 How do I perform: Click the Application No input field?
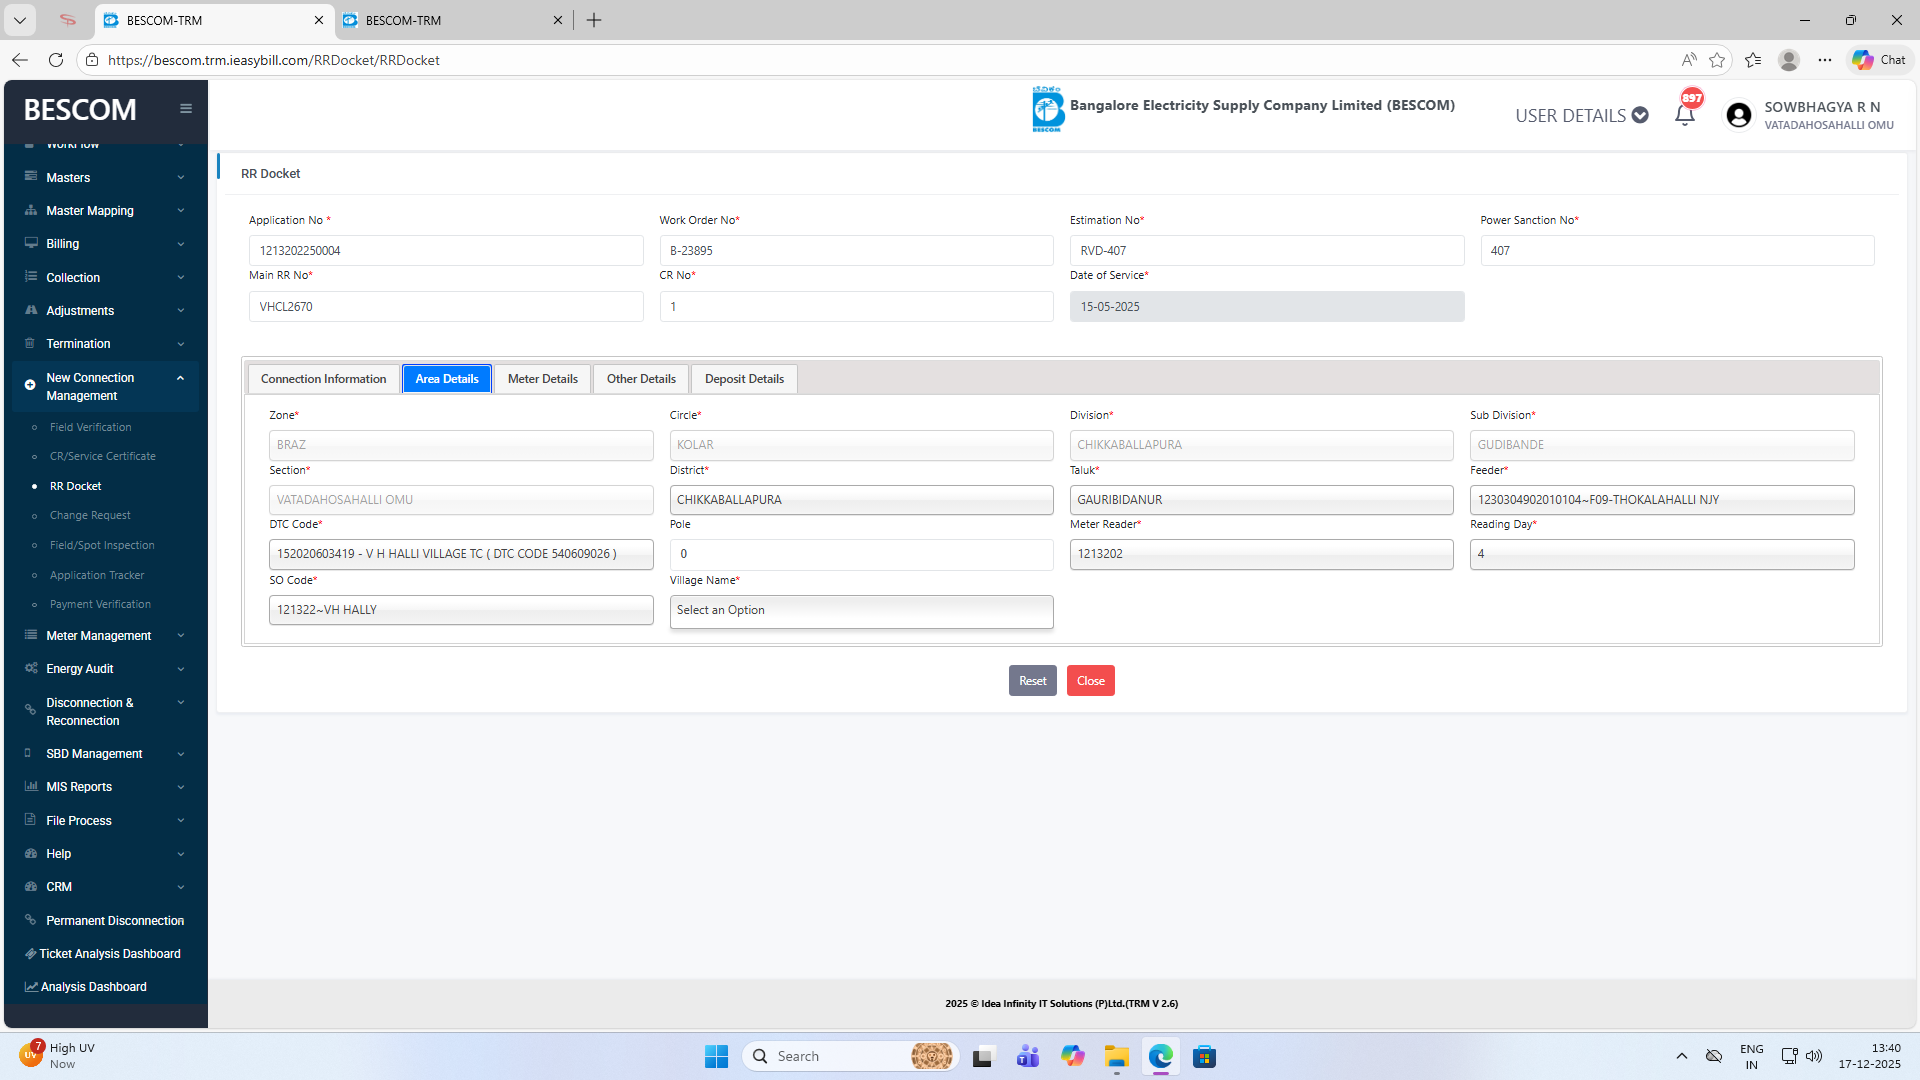(x=446, y=251)
